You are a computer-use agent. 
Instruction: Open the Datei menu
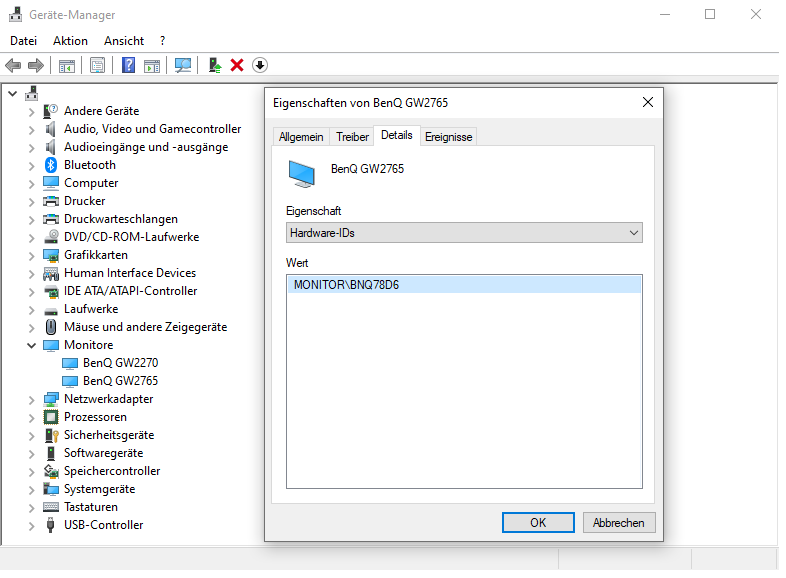coord(24,41)
